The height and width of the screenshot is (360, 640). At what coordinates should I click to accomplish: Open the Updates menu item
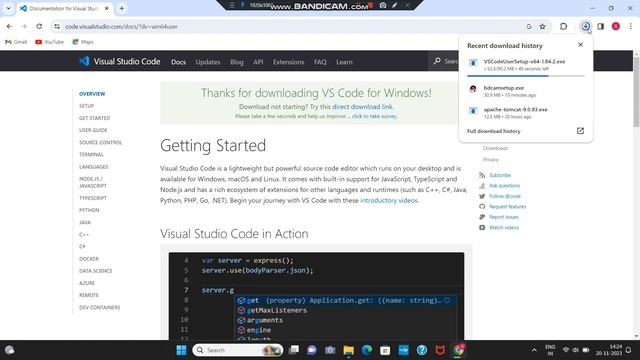coord(208,62)
